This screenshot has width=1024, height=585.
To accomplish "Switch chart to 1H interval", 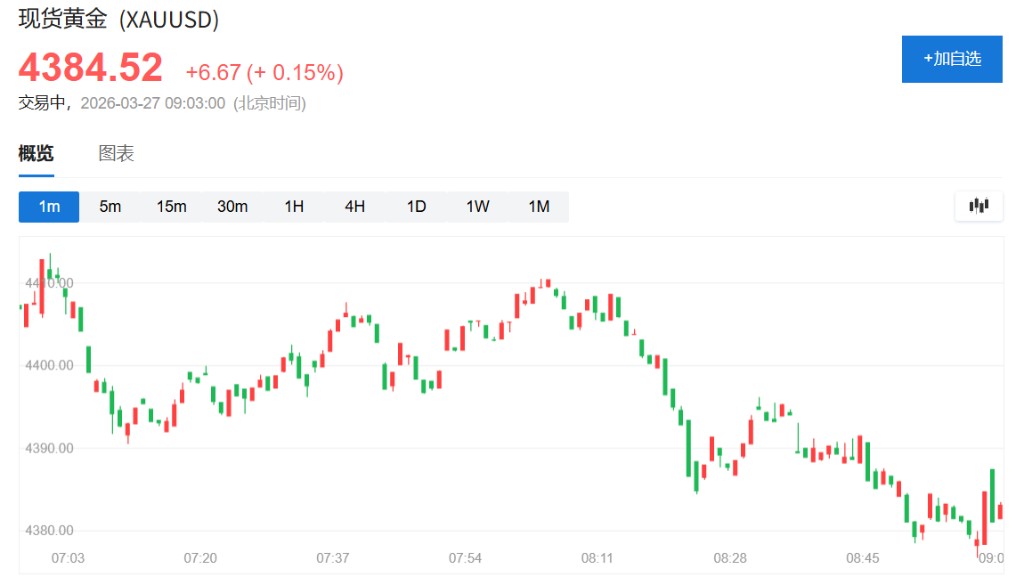I will click(294, 207).
